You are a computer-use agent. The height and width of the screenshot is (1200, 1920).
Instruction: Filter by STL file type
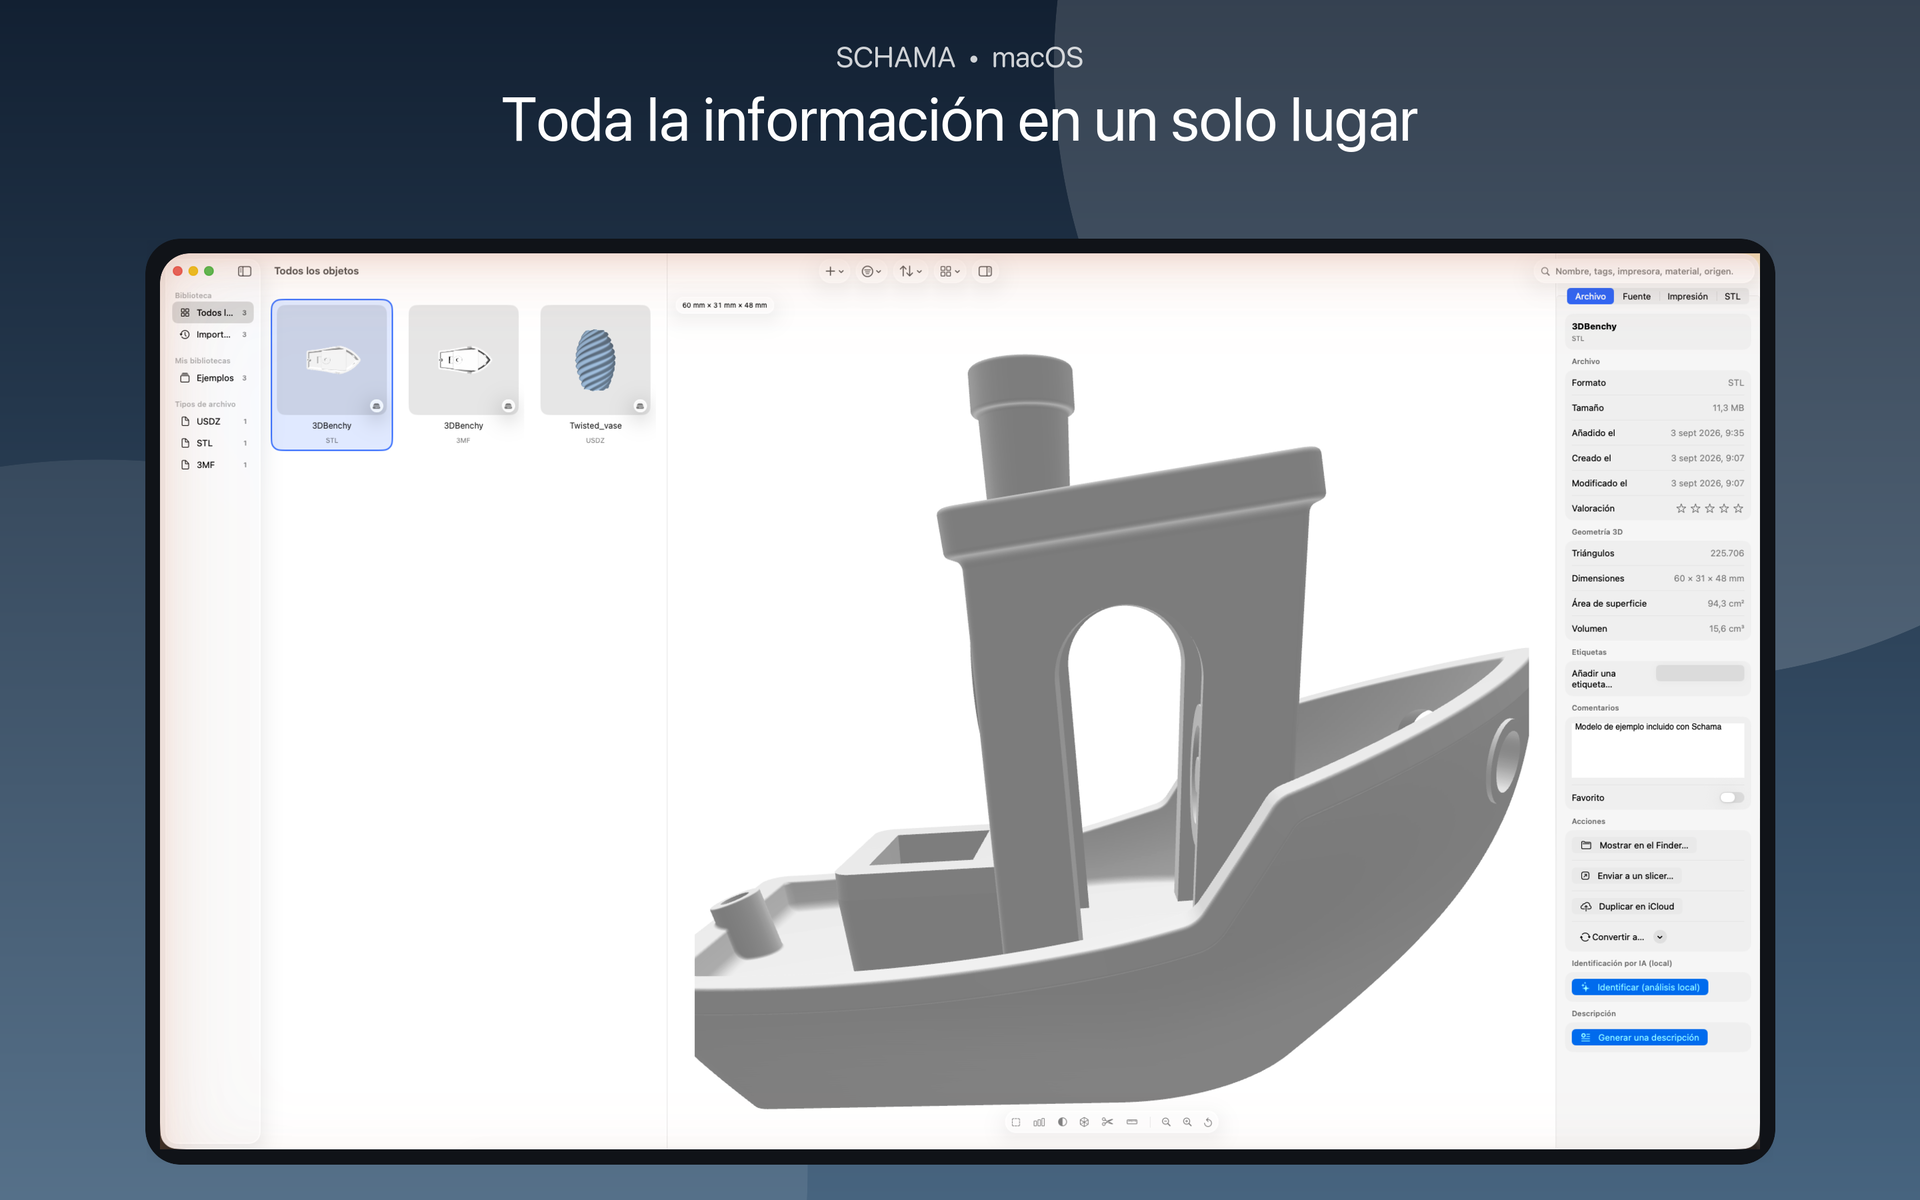click(213, 443)
